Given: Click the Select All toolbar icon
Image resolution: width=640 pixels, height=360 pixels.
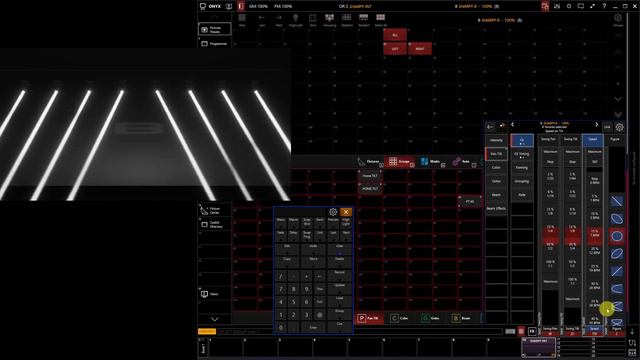Looking at the screenshot, I should [380, 19].
